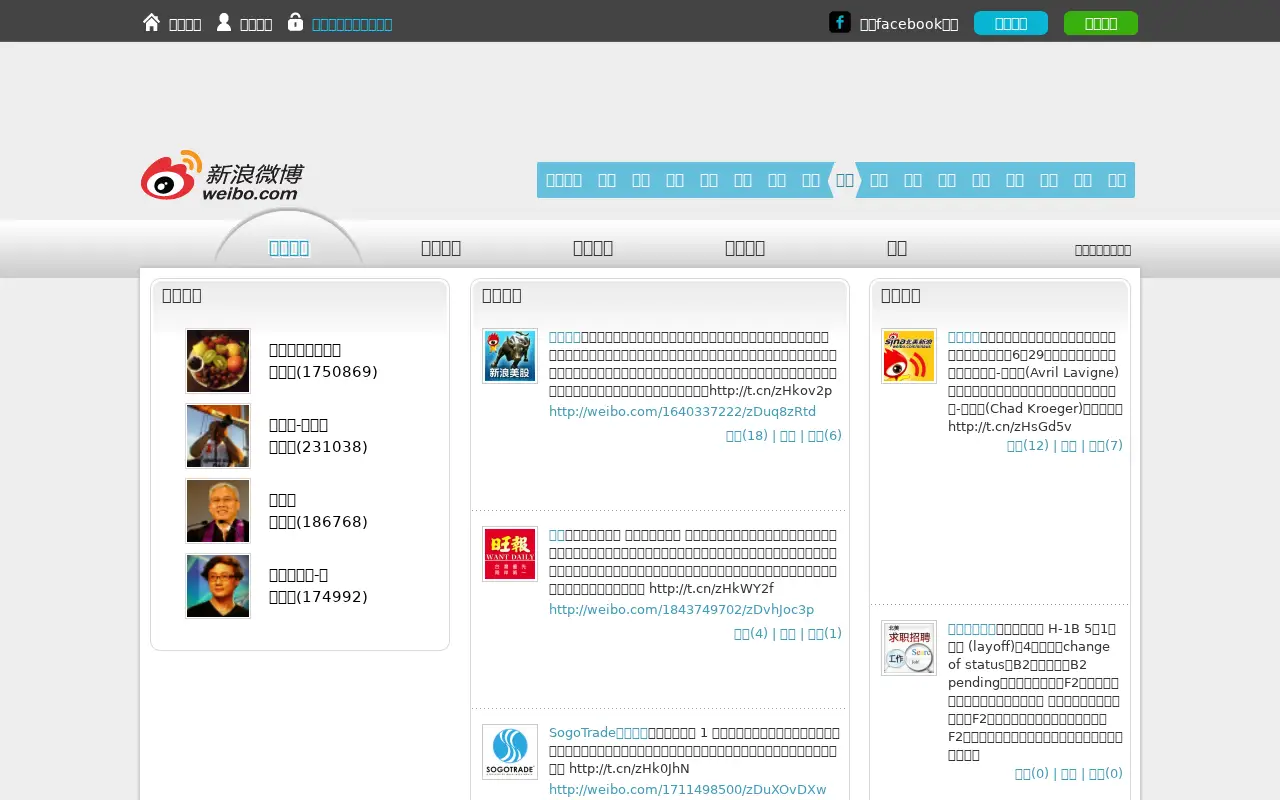Viewport: 1280px width, 800px height.
Task: Open the fruit bowl avatar beside 1750869
Action: click(218, 361)
